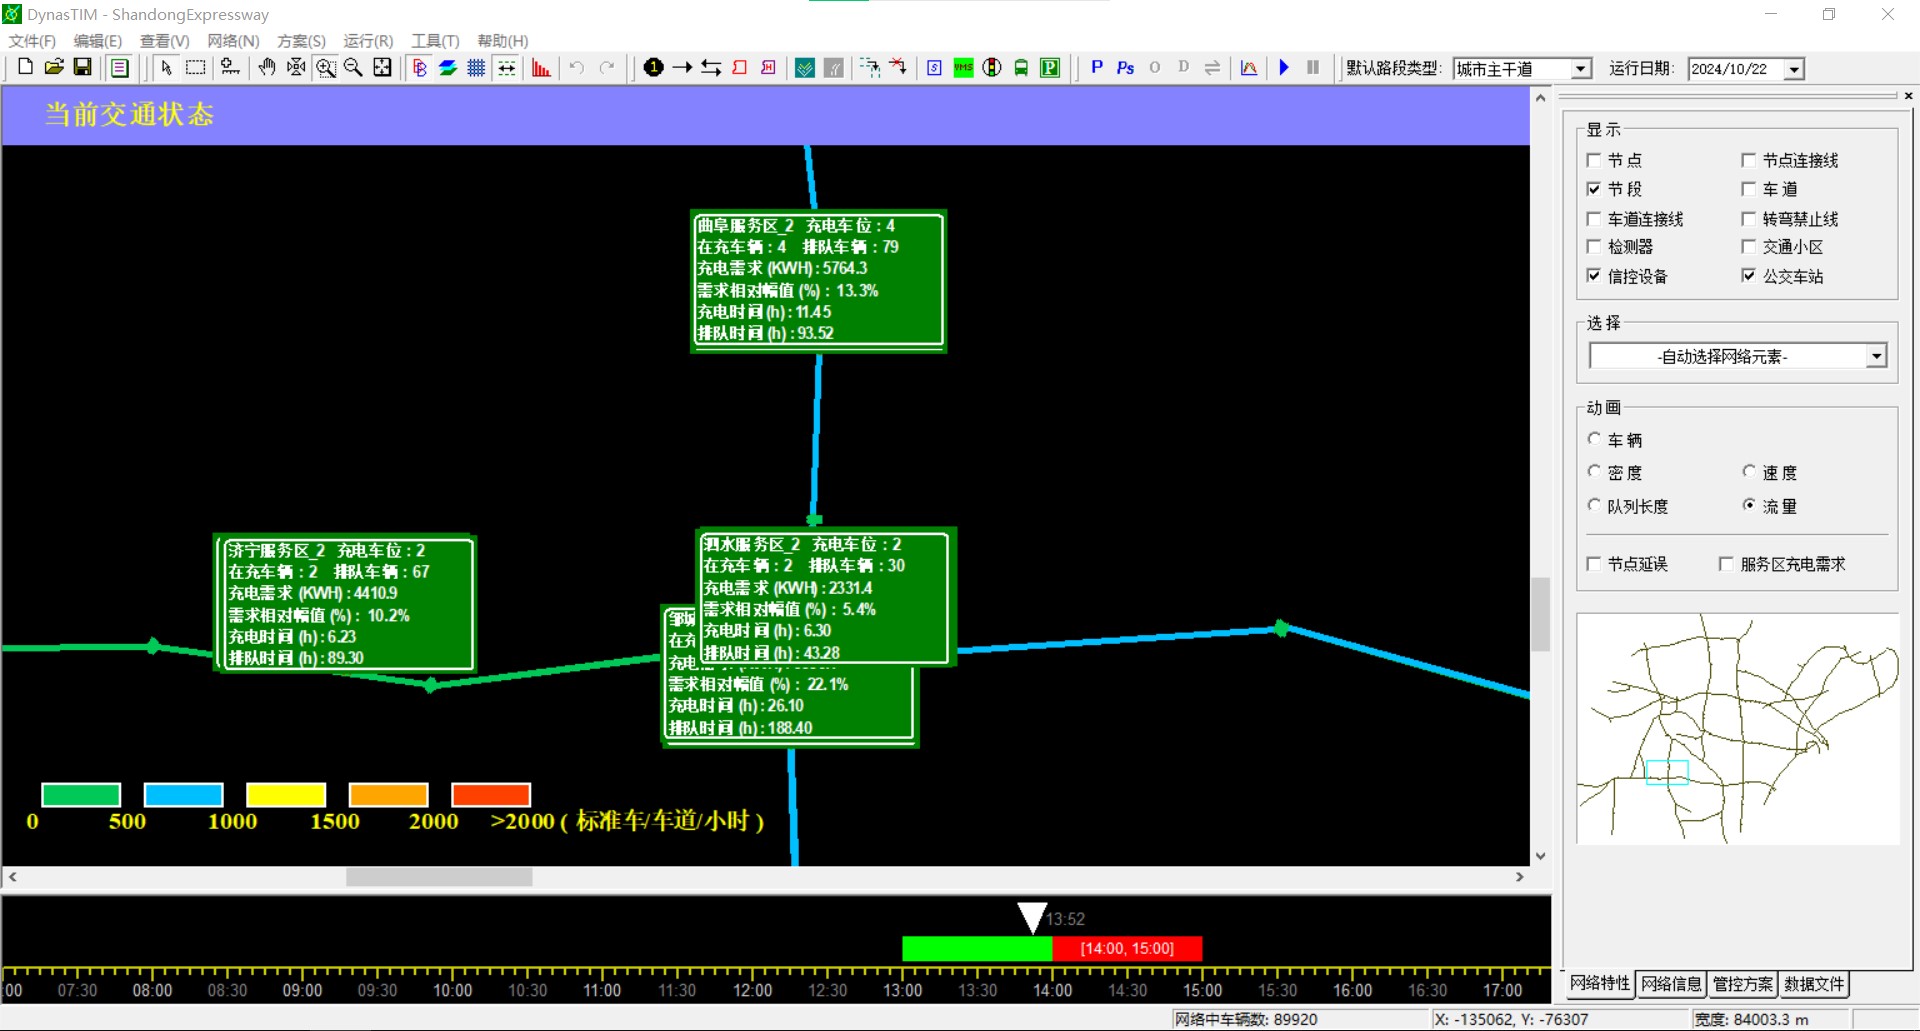The image size is (1920, 1031).
Task: Click the red [14:00, 15:00] timeline segment
Action: coord(1127,948)
